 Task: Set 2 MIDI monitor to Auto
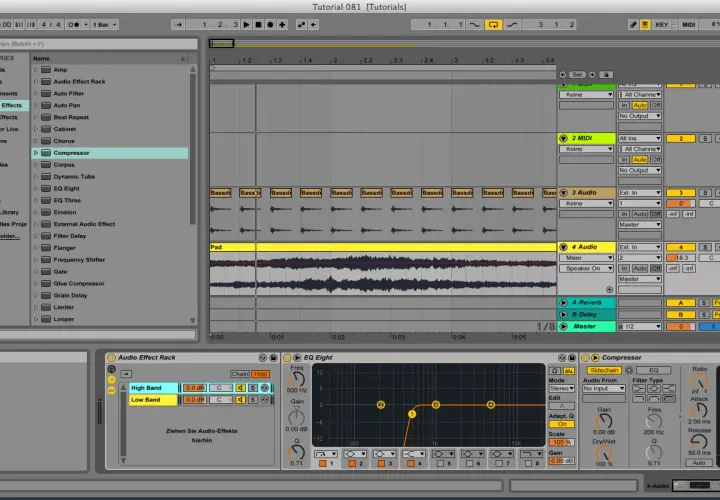pyautogui.click(x=640, y=160)
